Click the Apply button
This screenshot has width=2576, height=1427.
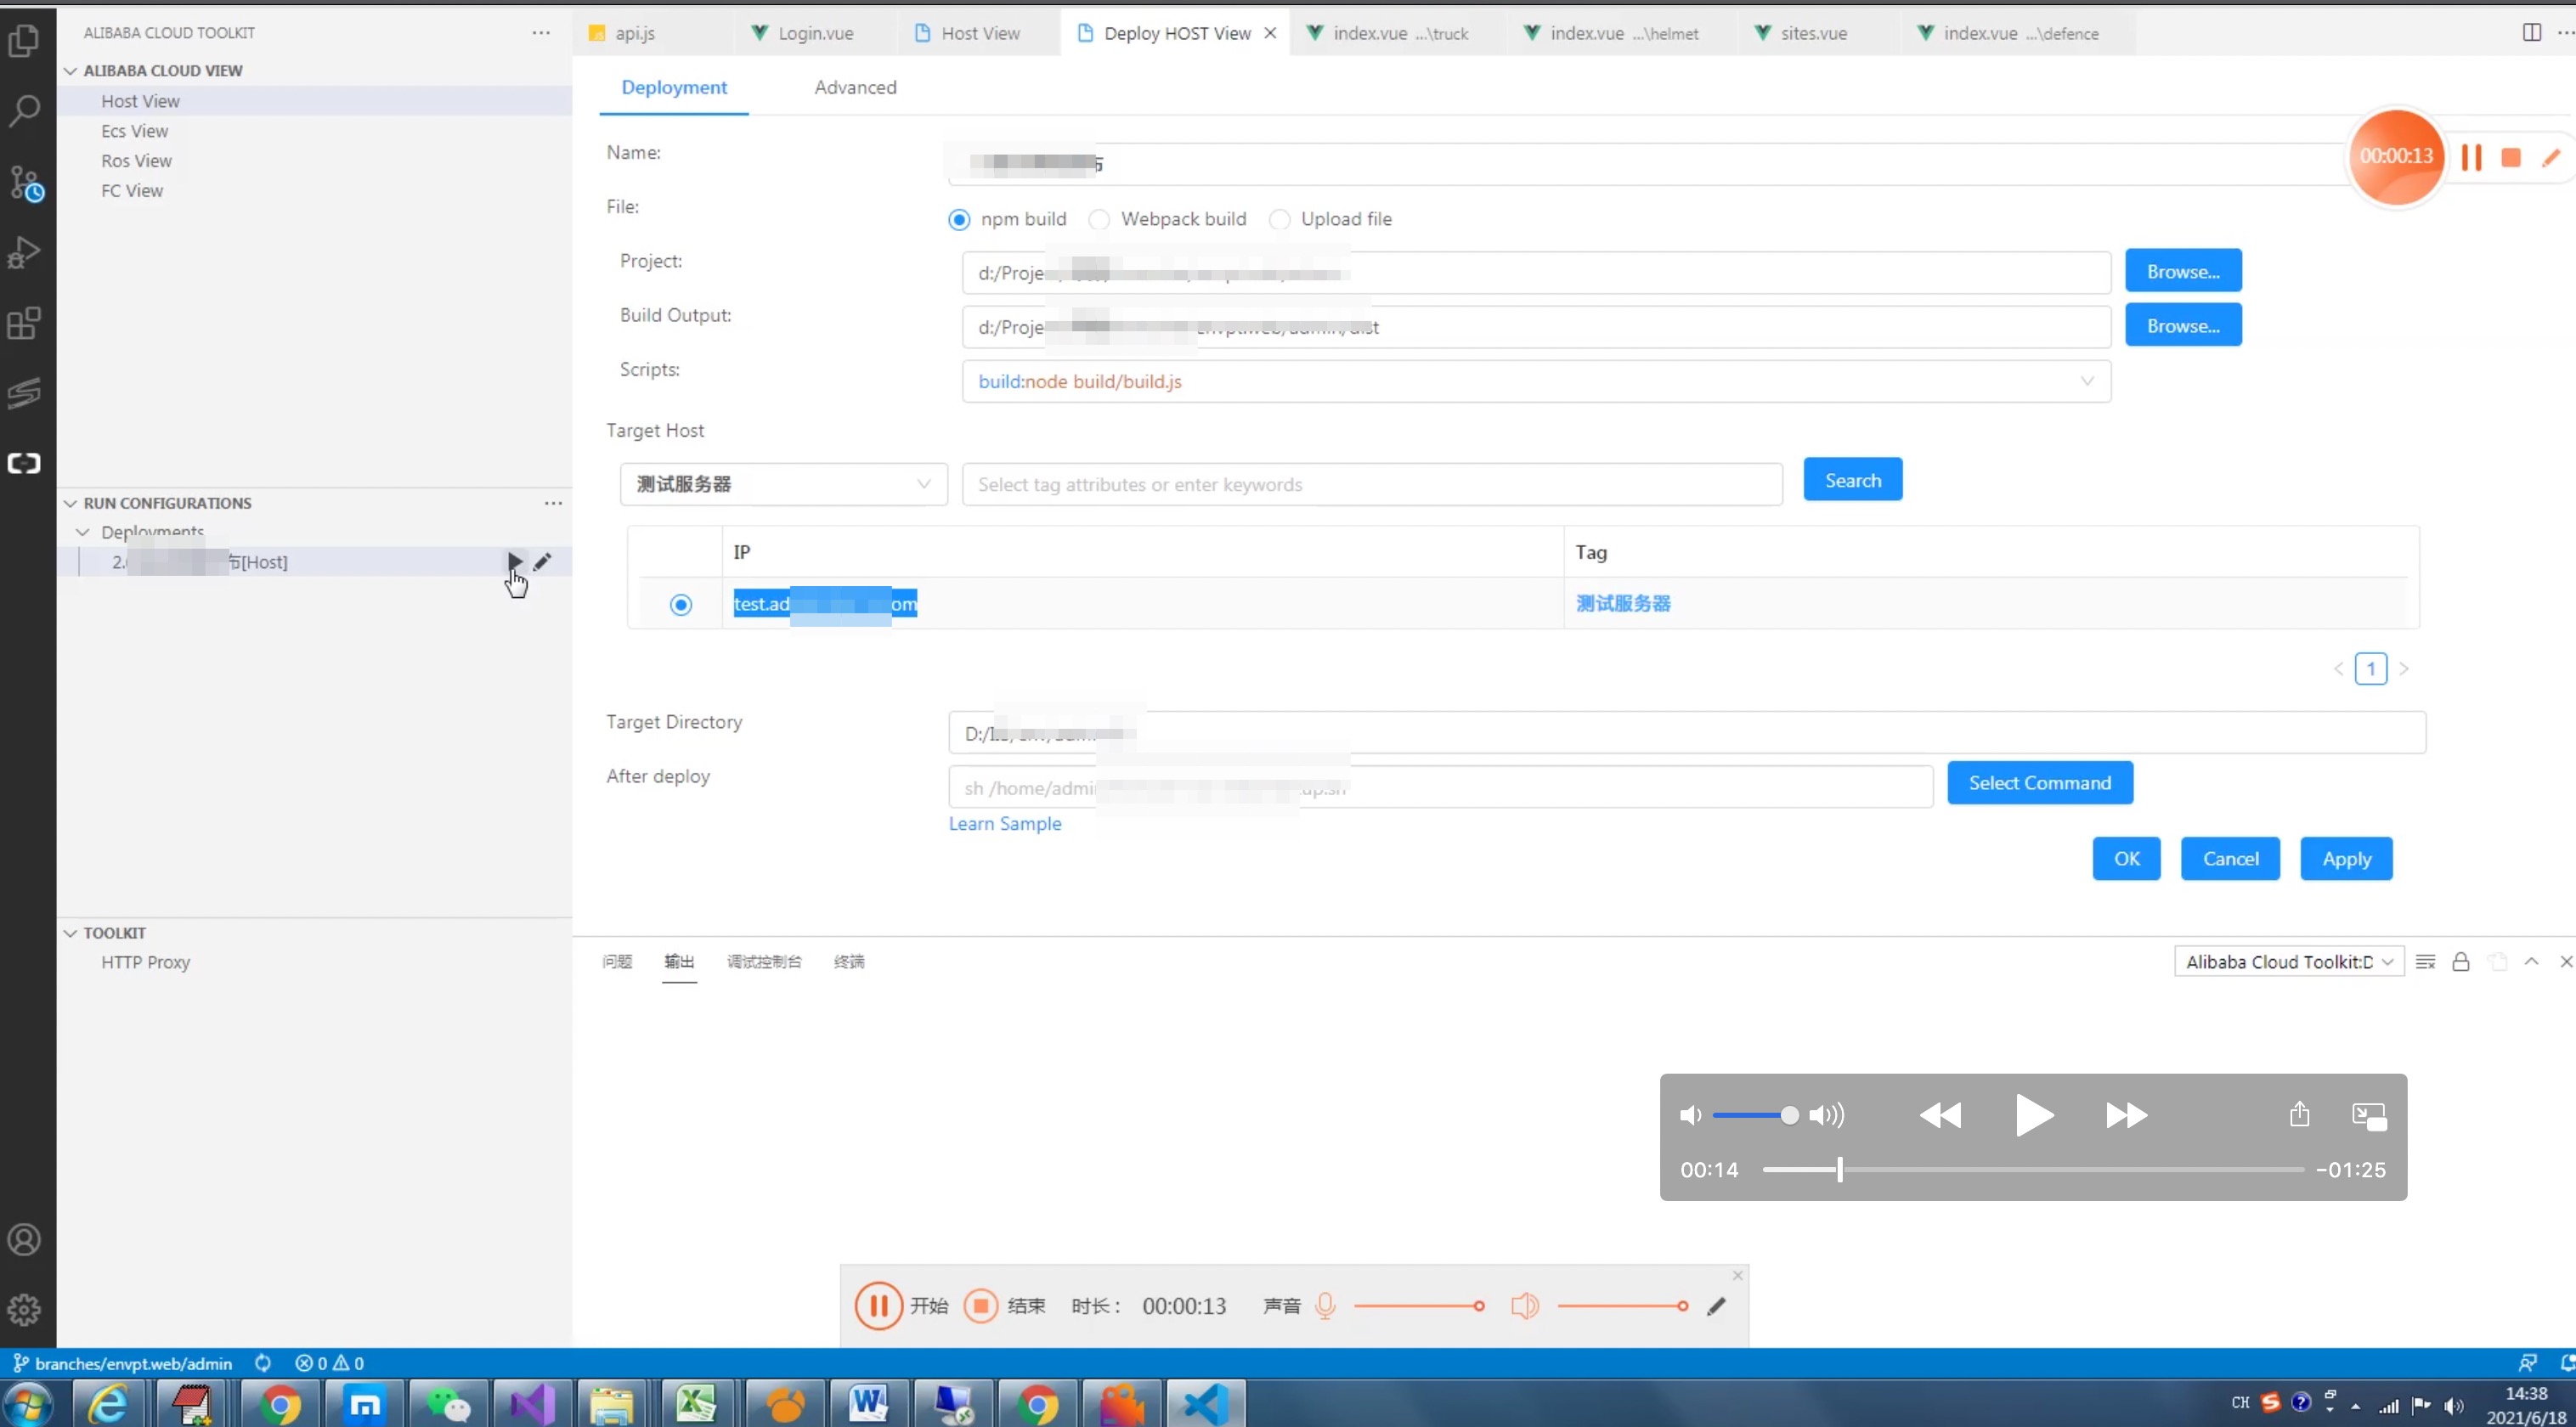pos(2346,858)
